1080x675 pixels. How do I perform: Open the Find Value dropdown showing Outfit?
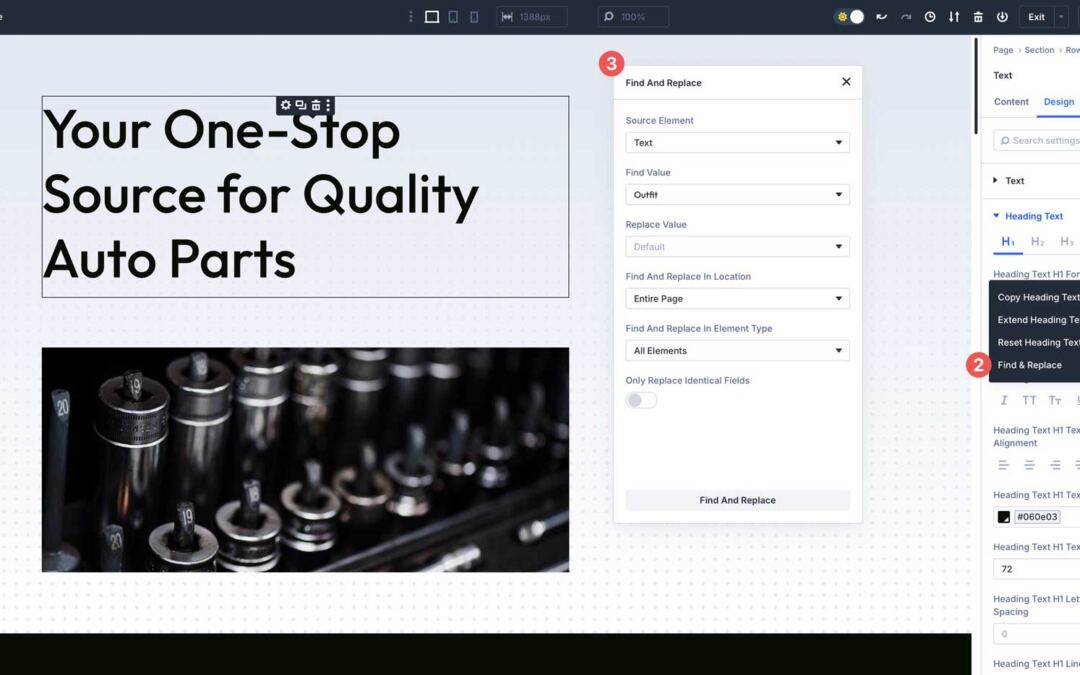pos(737,195)
